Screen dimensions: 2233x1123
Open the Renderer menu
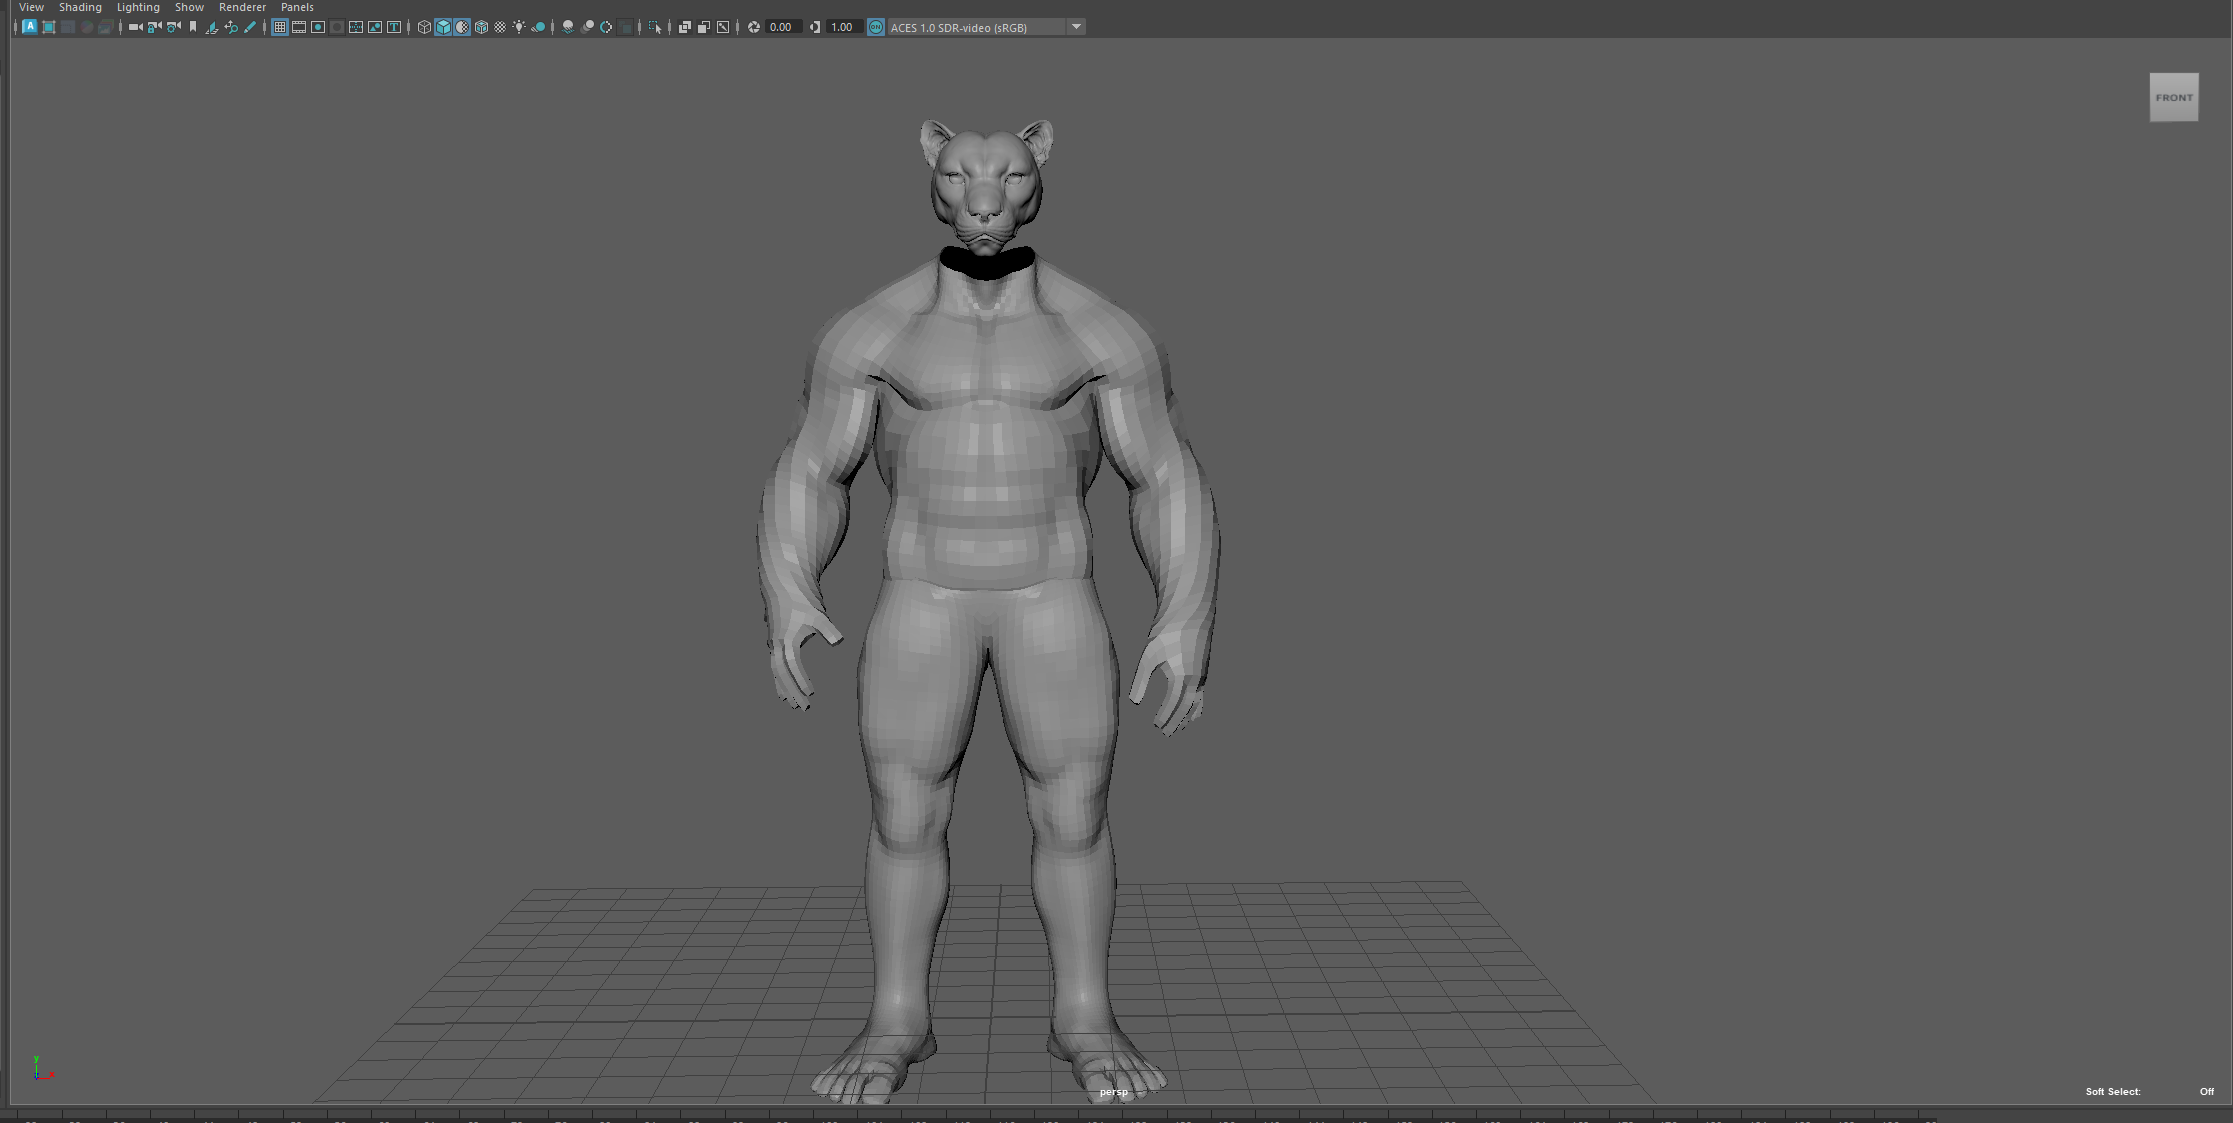pos(242,7)
